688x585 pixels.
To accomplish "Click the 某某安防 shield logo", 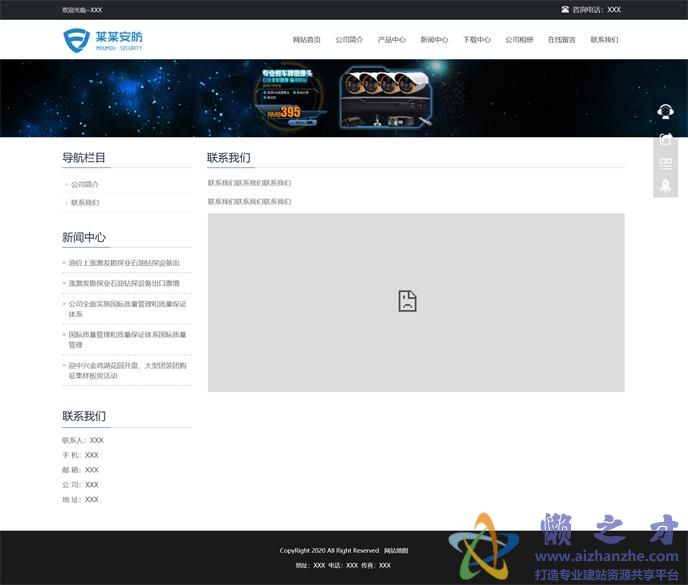I will click(103, 40).
